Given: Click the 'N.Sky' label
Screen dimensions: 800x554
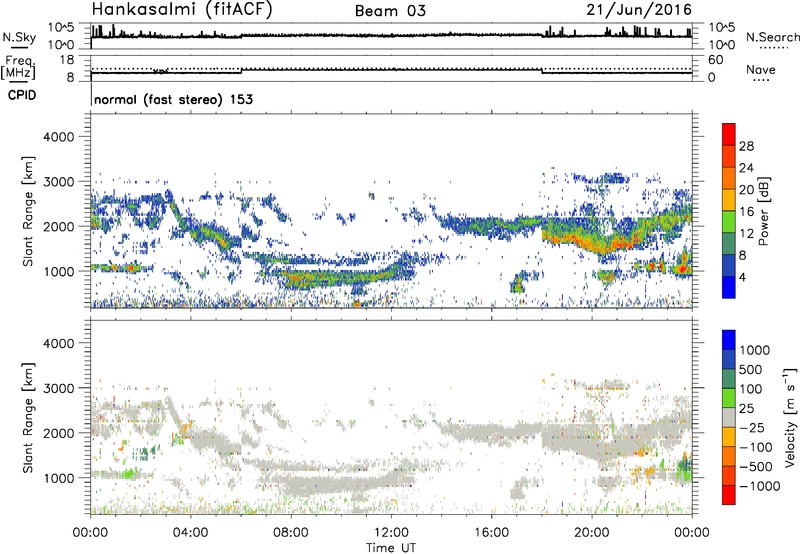Looking at the screenshot, I should tap(19, 37).
